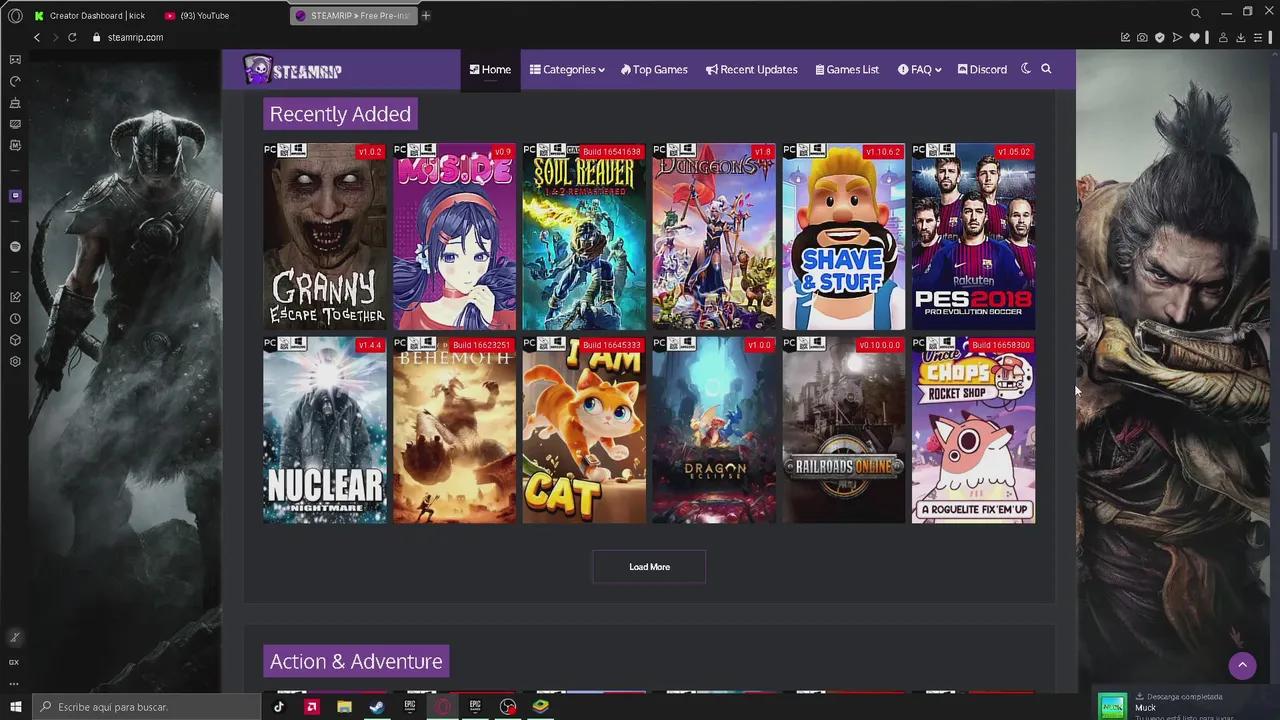1280x720 pixels.
Task: Click the SteamRIP logo
Action: point(293,70)
